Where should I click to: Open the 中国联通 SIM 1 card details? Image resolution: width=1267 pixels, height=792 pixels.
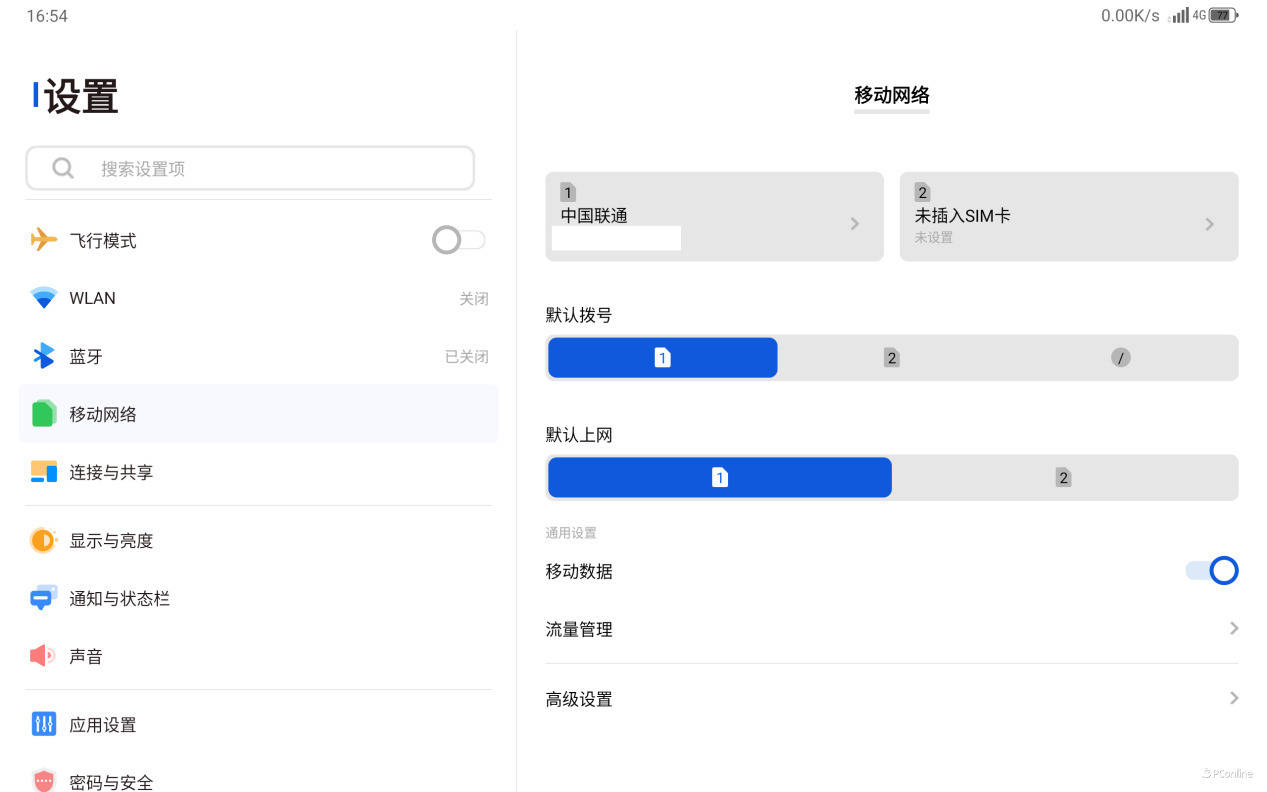713,217
